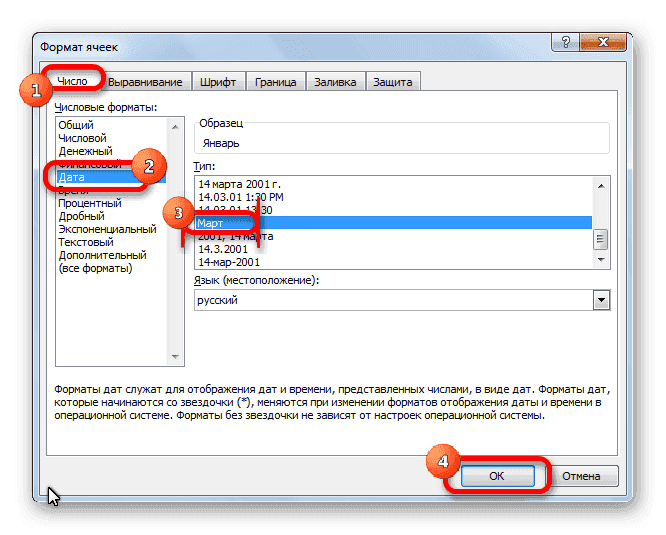Switch to the Защита tab
Image resolution: width=666 pixels, height=535 pixels.
point(392,82)
